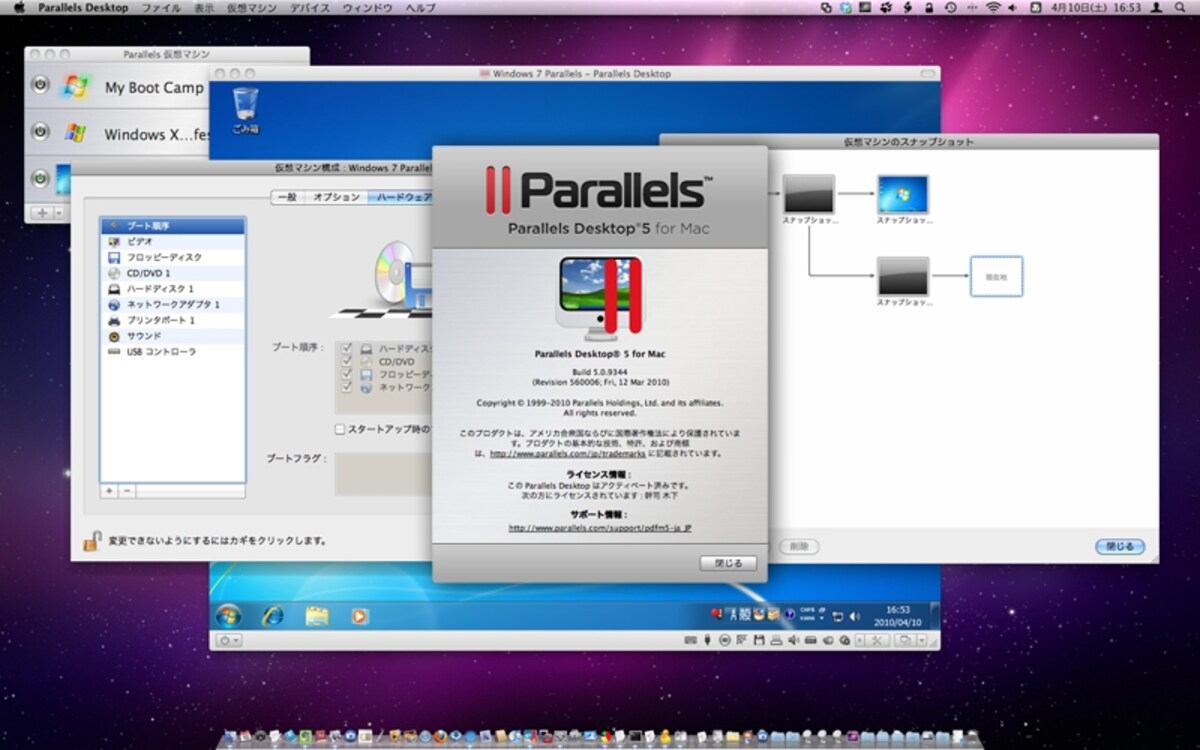1200x750 pixels.
Task: Open the parallels.com support link
Action: pyautogui.click(x=599, y=527)
